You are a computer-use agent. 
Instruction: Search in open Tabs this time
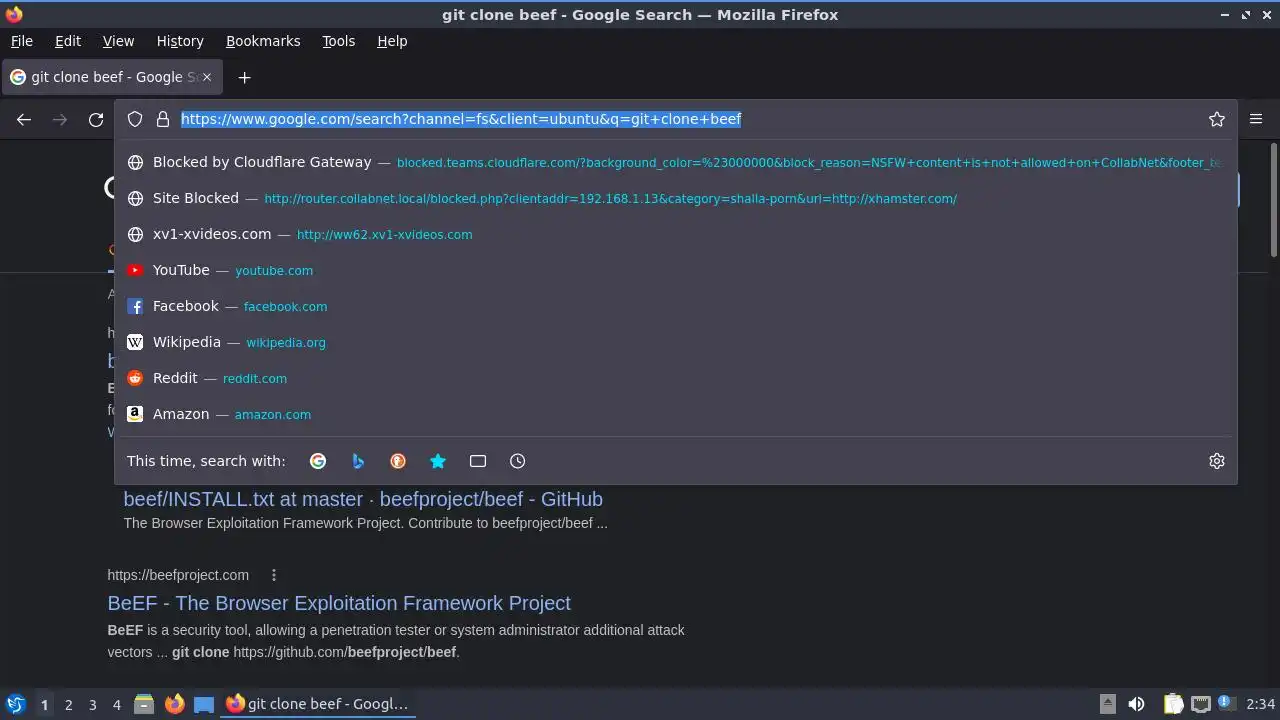478,461
